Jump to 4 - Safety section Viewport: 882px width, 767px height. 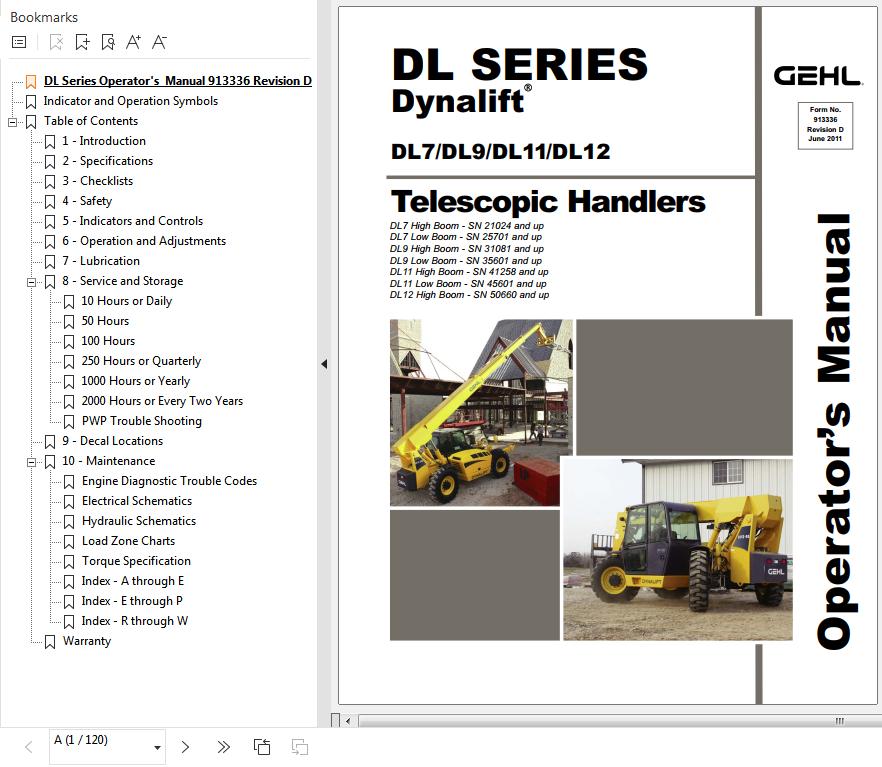tap(87, 201)
